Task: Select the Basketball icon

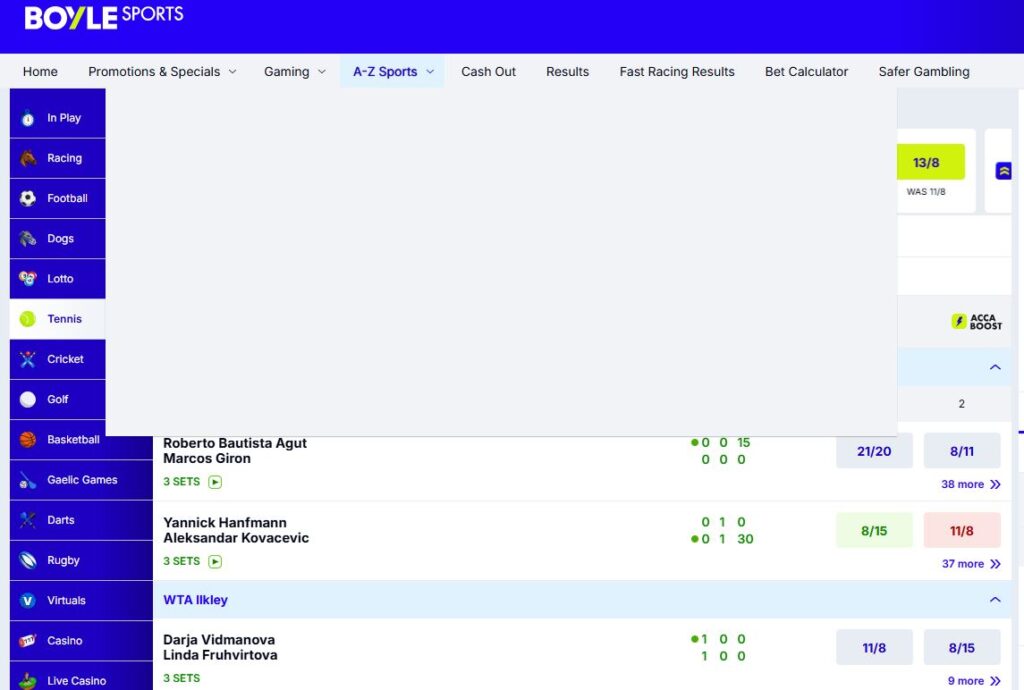Action: click(27, 440)
